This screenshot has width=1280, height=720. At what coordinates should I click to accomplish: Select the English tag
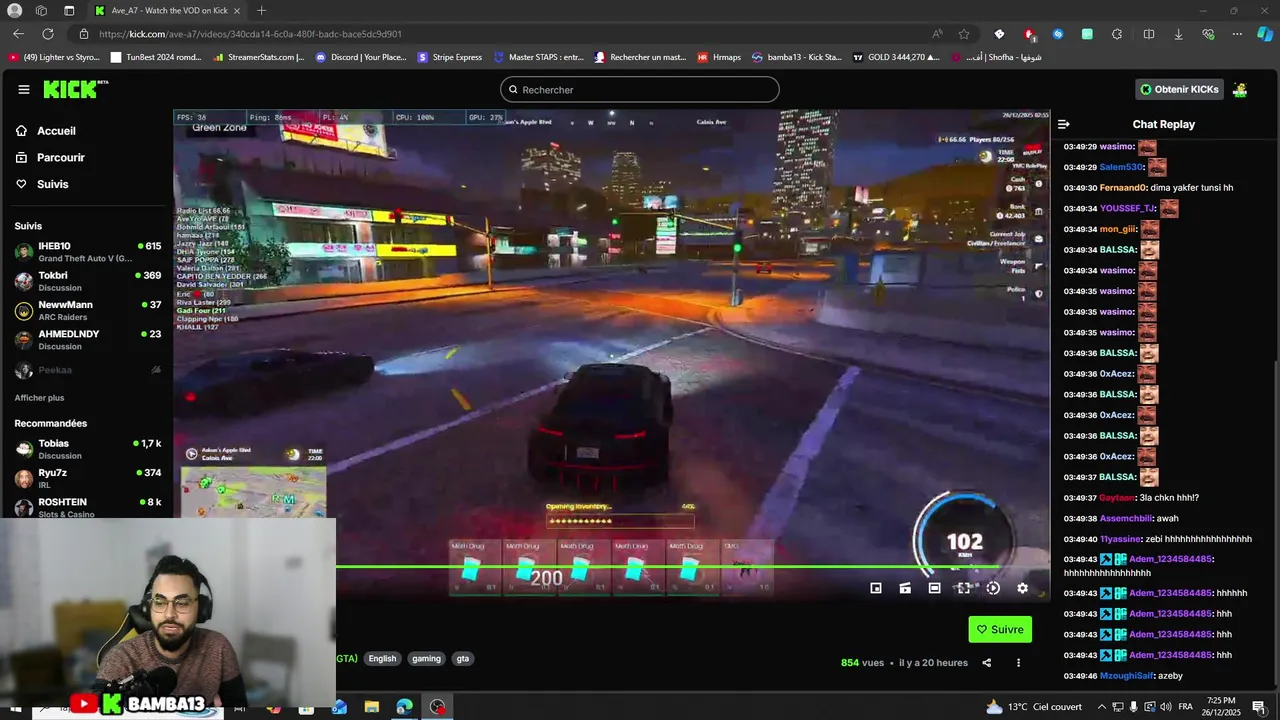tap(382, 658)
